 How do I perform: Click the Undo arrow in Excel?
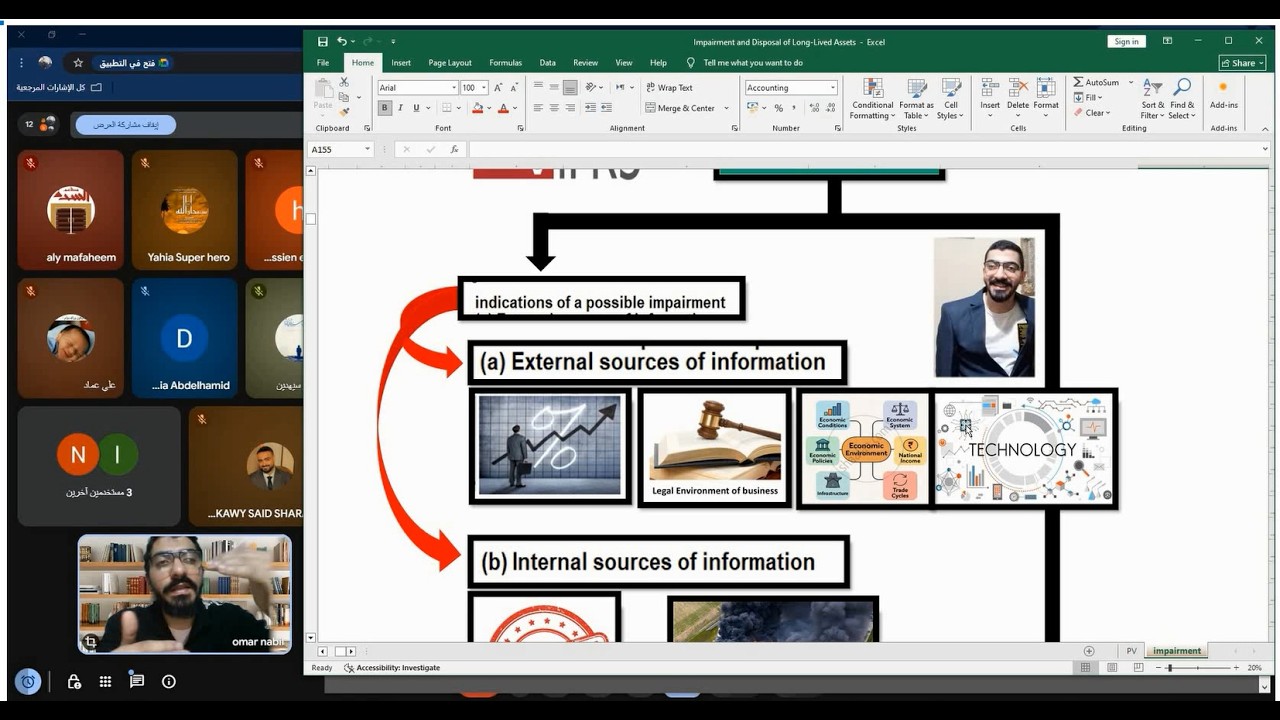[342, 42]
